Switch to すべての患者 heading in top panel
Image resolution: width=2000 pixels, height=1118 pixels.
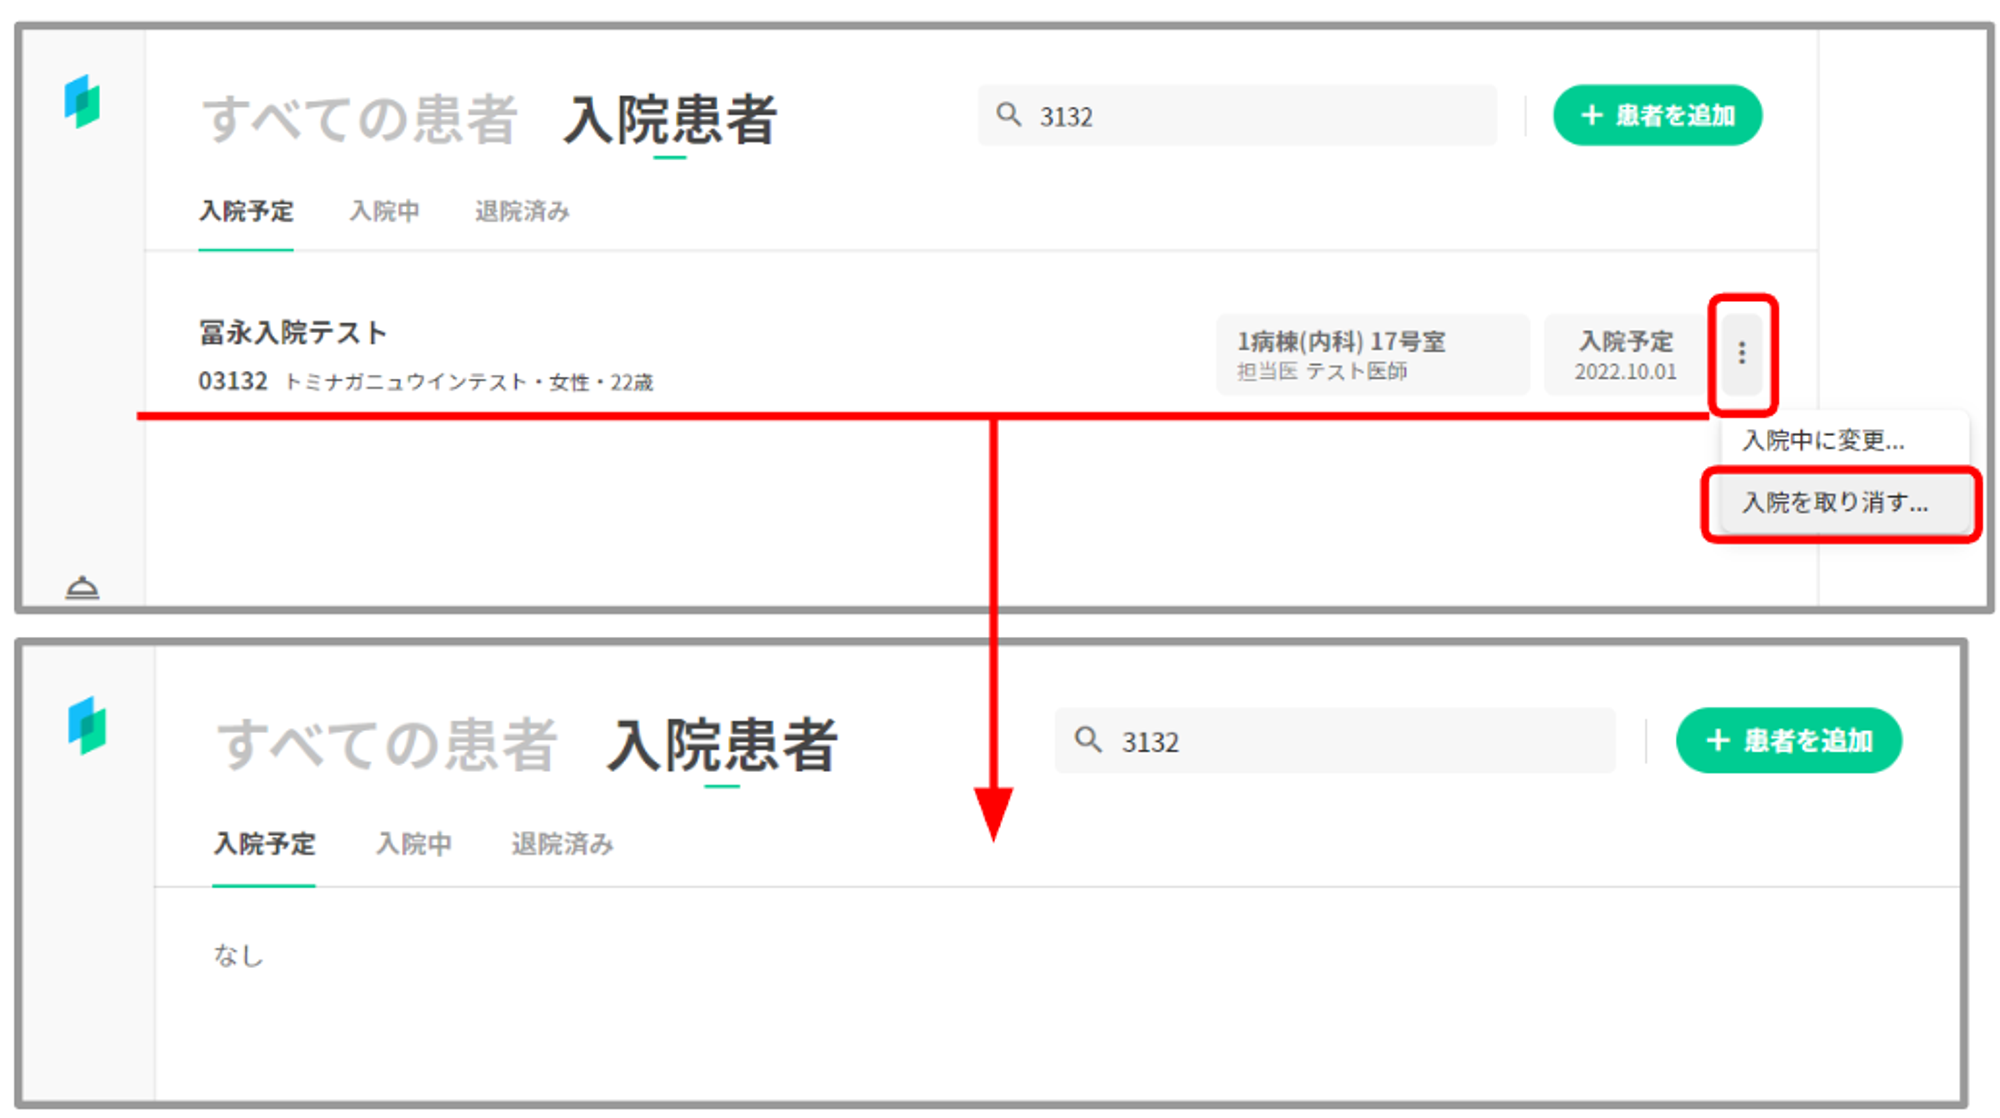360,120
